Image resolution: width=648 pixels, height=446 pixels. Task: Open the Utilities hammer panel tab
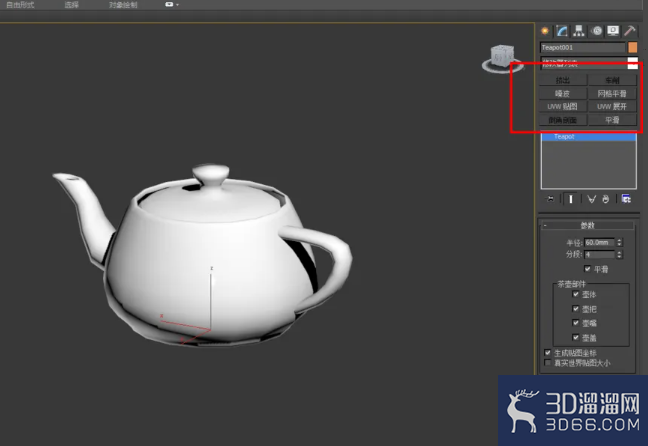(x=629, y=31)
